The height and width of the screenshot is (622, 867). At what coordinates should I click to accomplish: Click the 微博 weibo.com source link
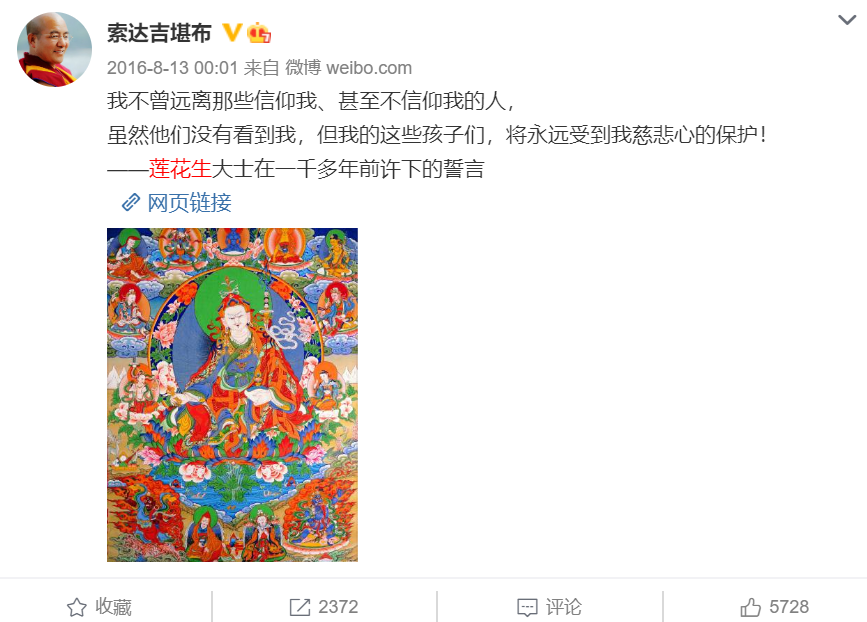pos(348,68)
